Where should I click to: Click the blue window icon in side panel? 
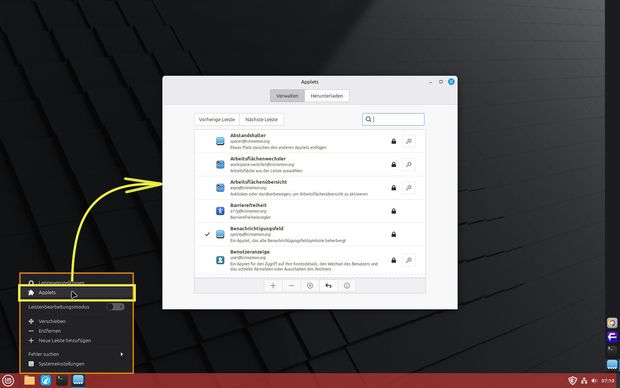coord(612,364)
